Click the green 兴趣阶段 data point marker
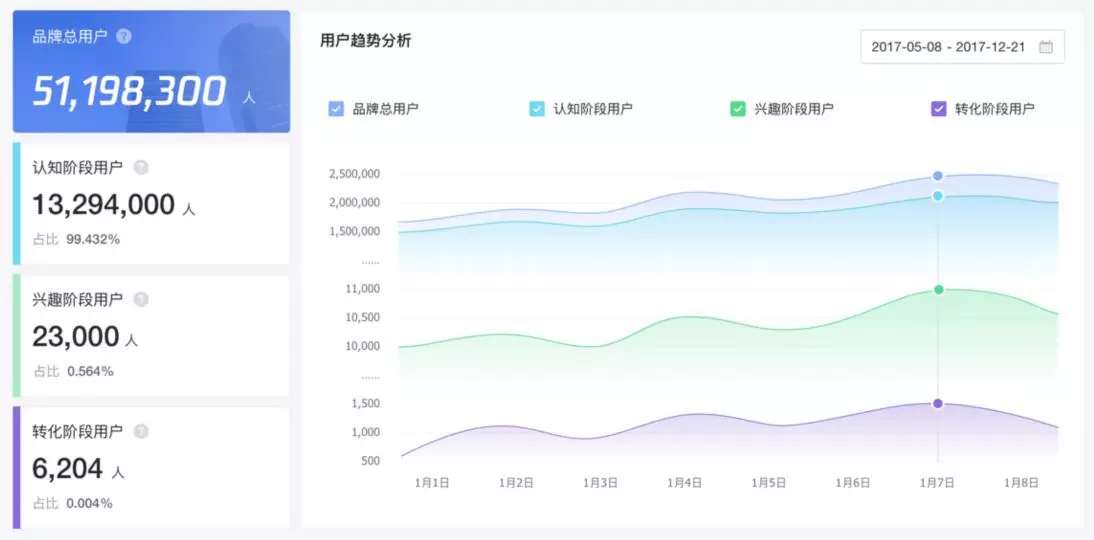This screenshot has width=1094, height=540. click(x=938, y=290)
